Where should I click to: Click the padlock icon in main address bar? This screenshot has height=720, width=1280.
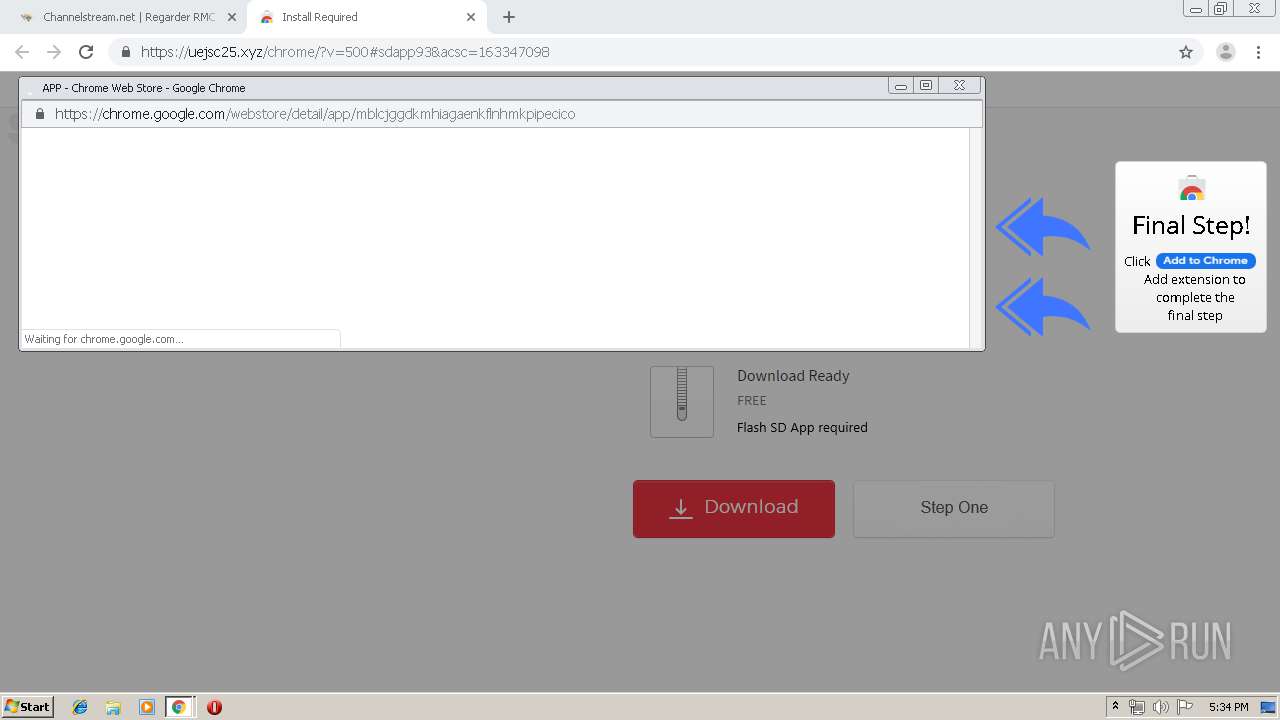coord(125,52)
